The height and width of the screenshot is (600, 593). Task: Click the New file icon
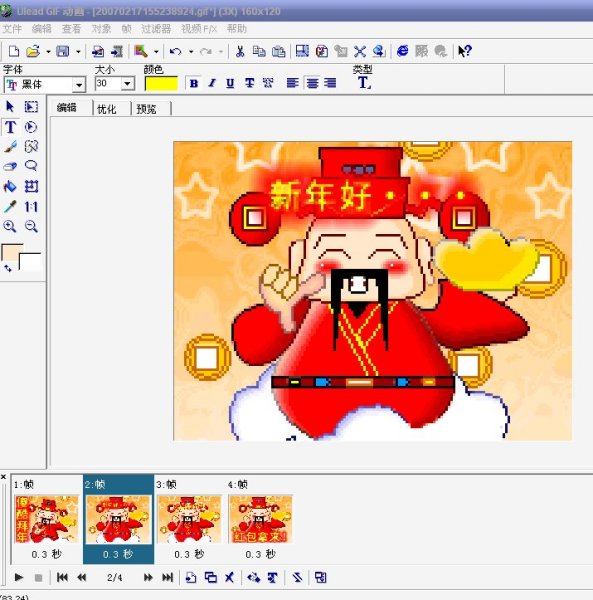click(14, 51)
